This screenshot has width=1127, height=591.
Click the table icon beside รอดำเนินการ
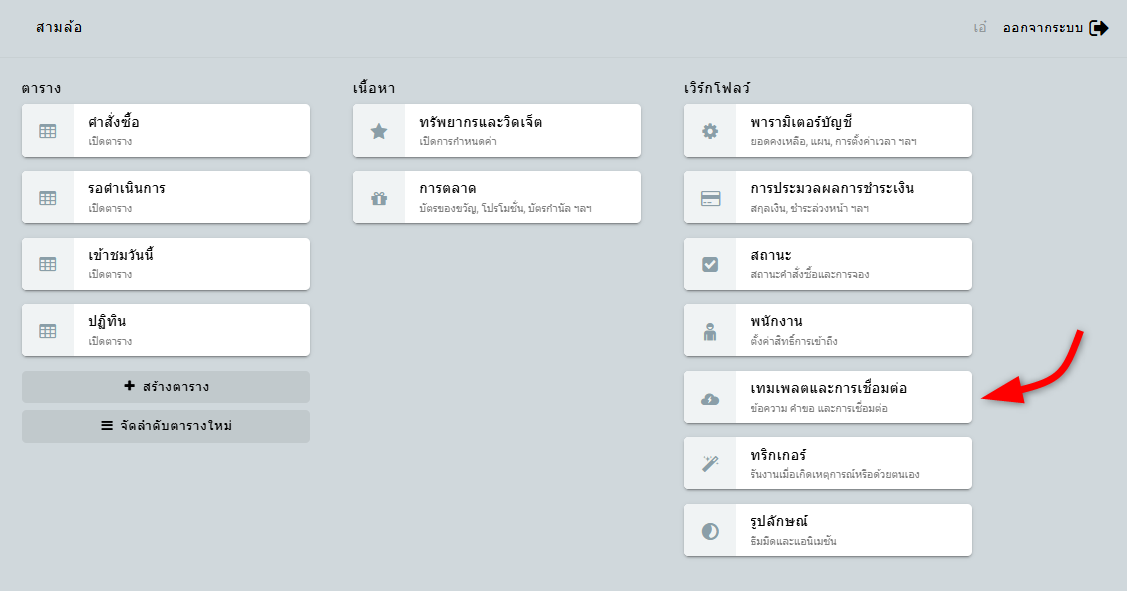pyautogui.click(x=48, y=197)
